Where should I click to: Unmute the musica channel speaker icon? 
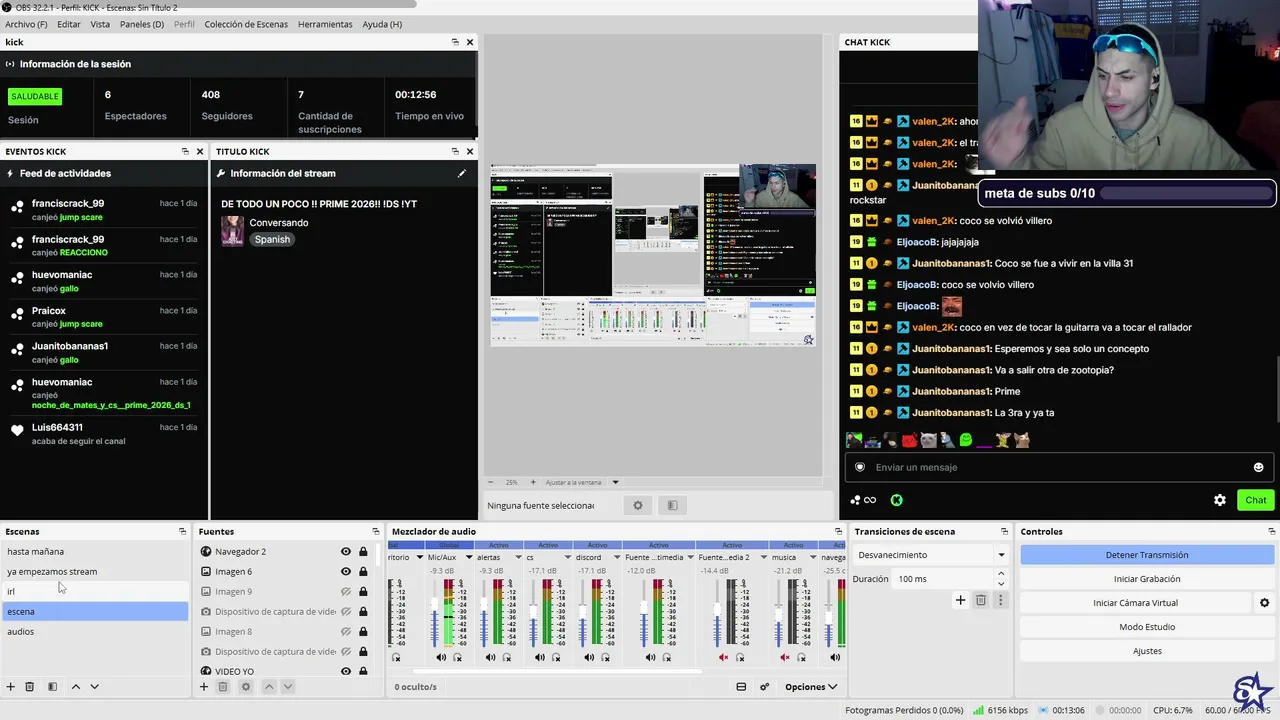[x=785, y=657]
